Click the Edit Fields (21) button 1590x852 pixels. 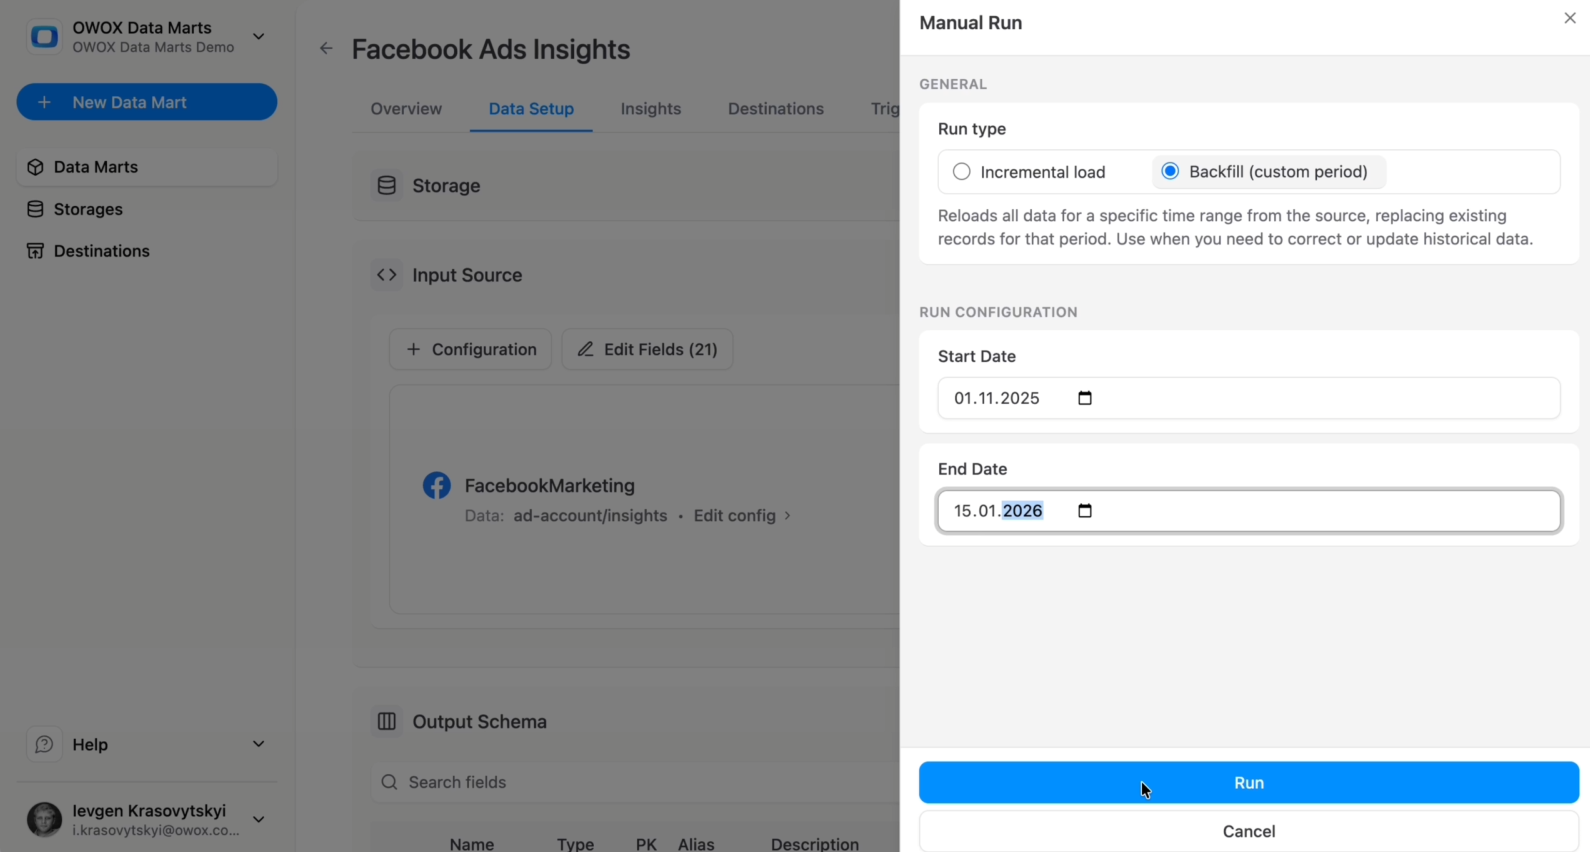(x=648, y=349)
